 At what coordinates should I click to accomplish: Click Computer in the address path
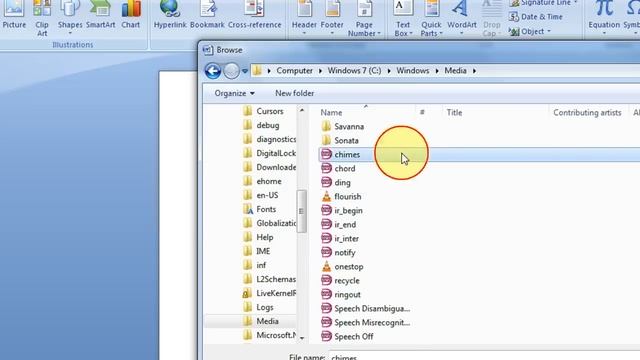pos(294,71)
